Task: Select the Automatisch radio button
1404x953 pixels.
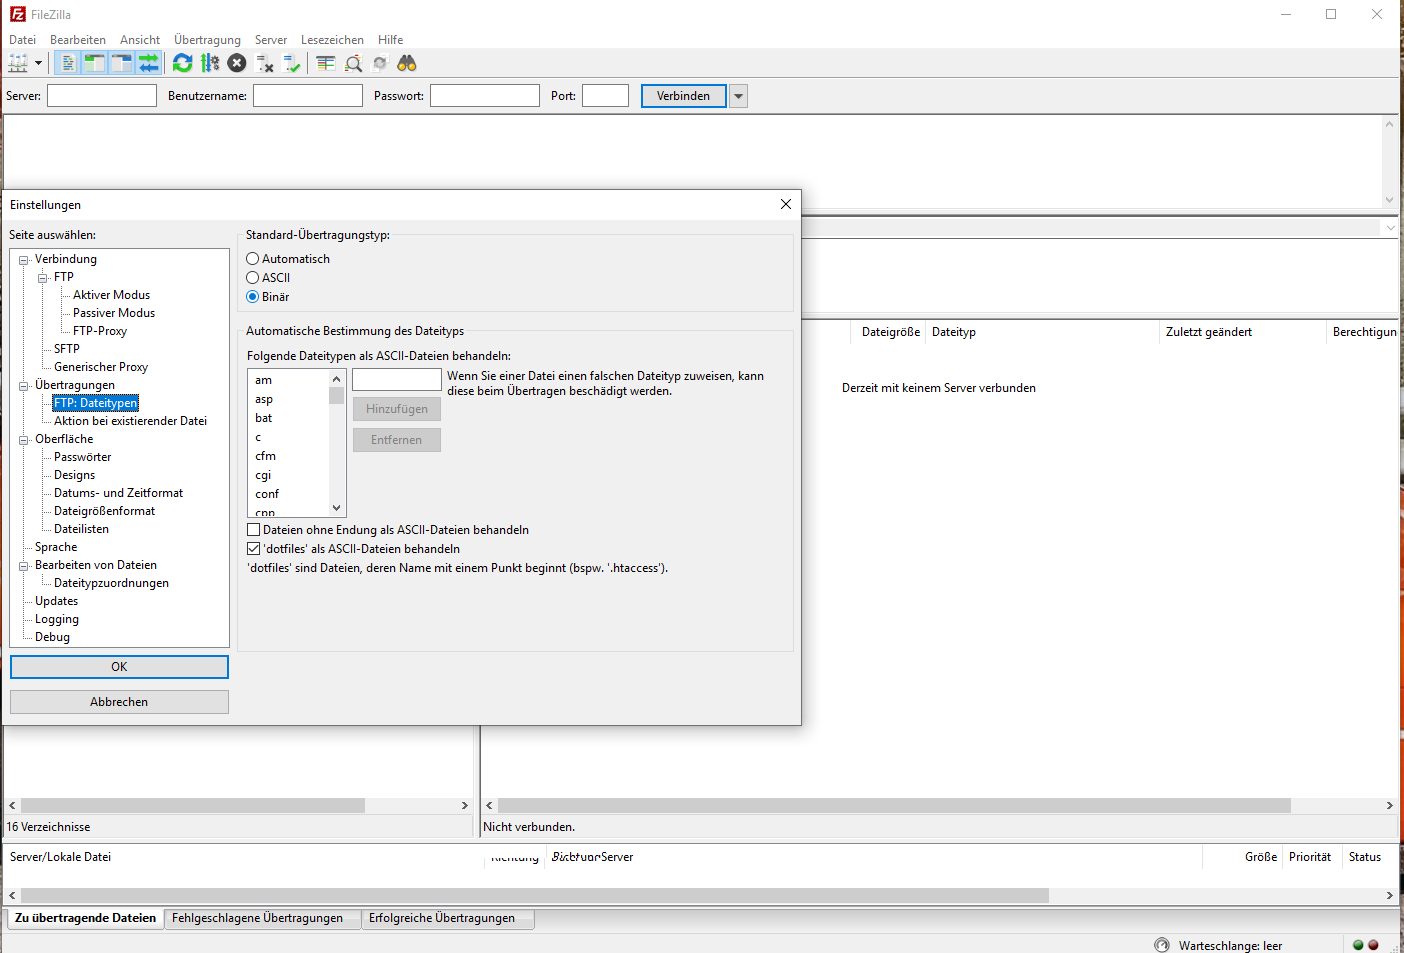Action: point(253,259)
